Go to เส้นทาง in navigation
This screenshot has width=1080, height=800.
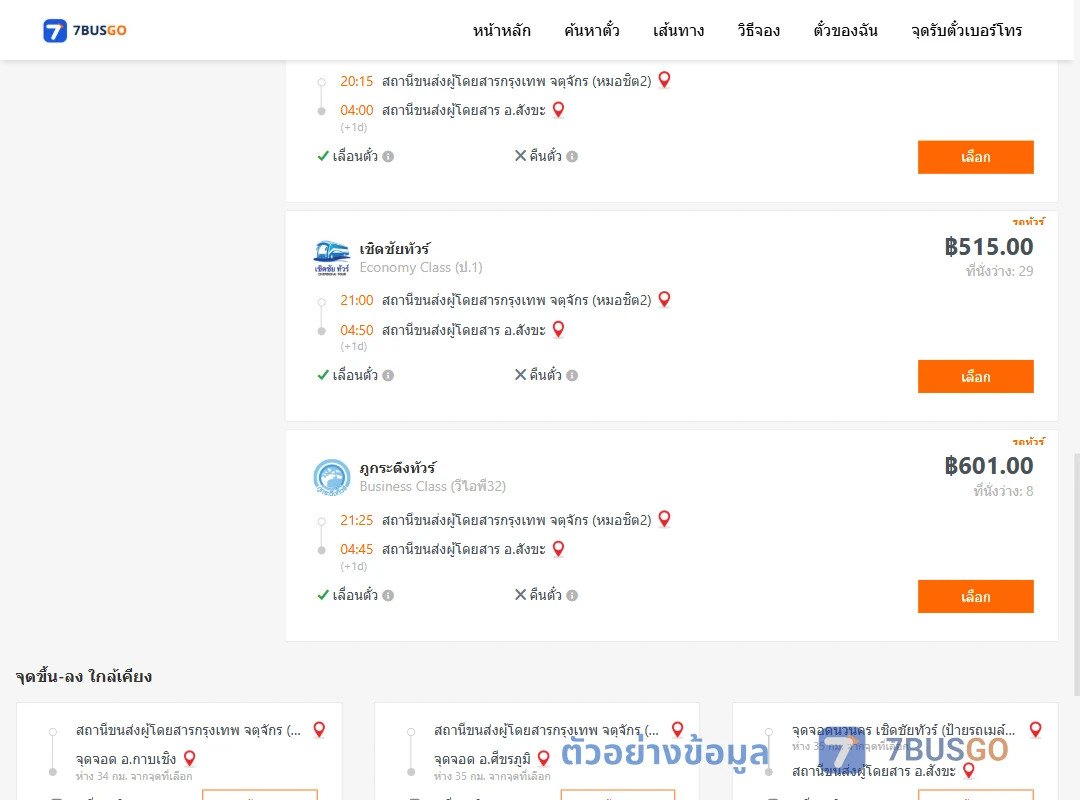tap(678, 30)
